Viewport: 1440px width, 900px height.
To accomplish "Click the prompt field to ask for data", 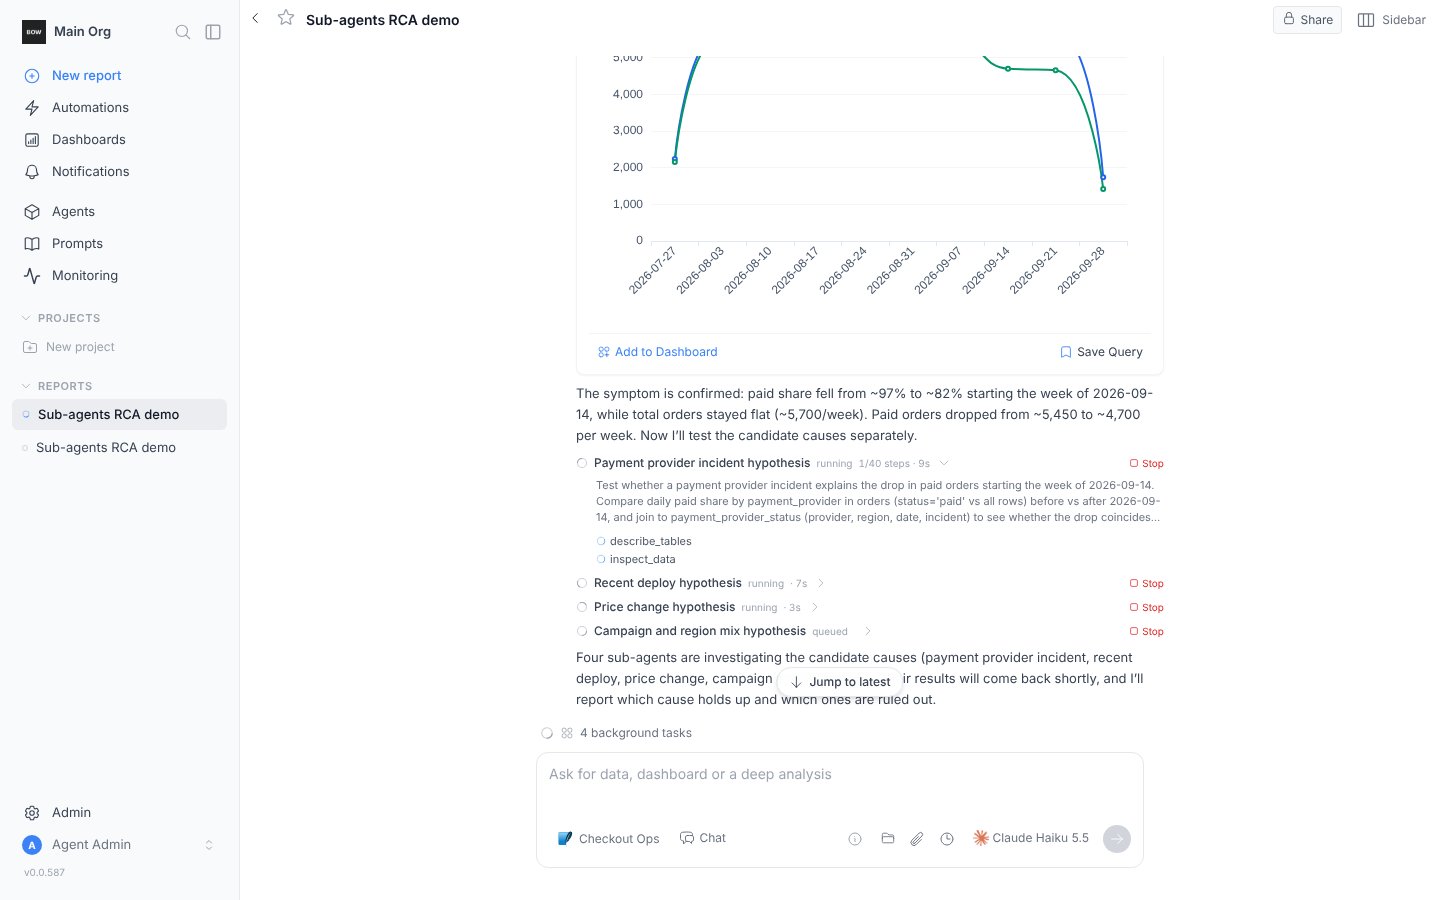I will (x=840, y=786).
